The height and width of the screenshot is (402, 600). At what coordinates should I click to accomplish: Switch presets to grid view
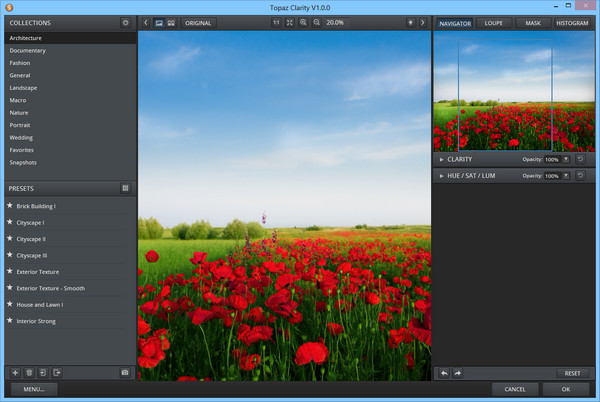(125, 188)
